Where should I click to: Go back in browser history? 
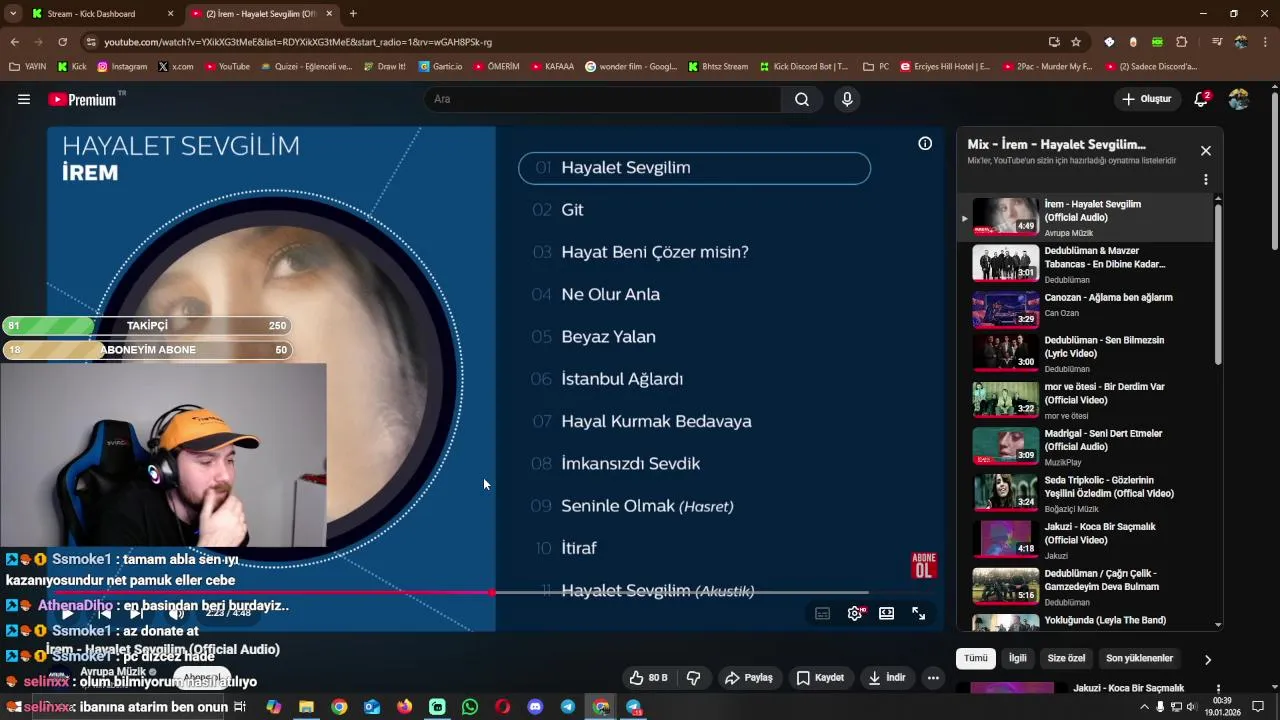pos(14,42)
